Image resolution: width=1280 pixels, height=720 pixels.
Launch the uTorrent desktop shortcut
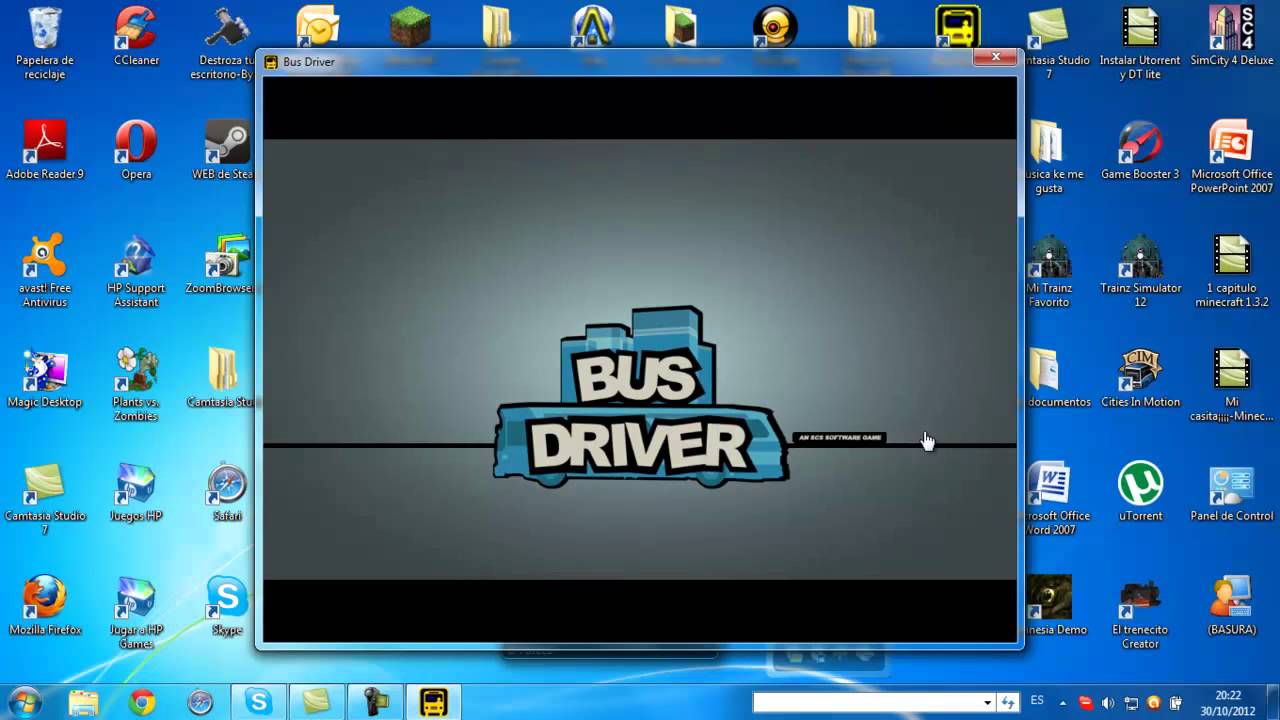(x=1140, y=492)
